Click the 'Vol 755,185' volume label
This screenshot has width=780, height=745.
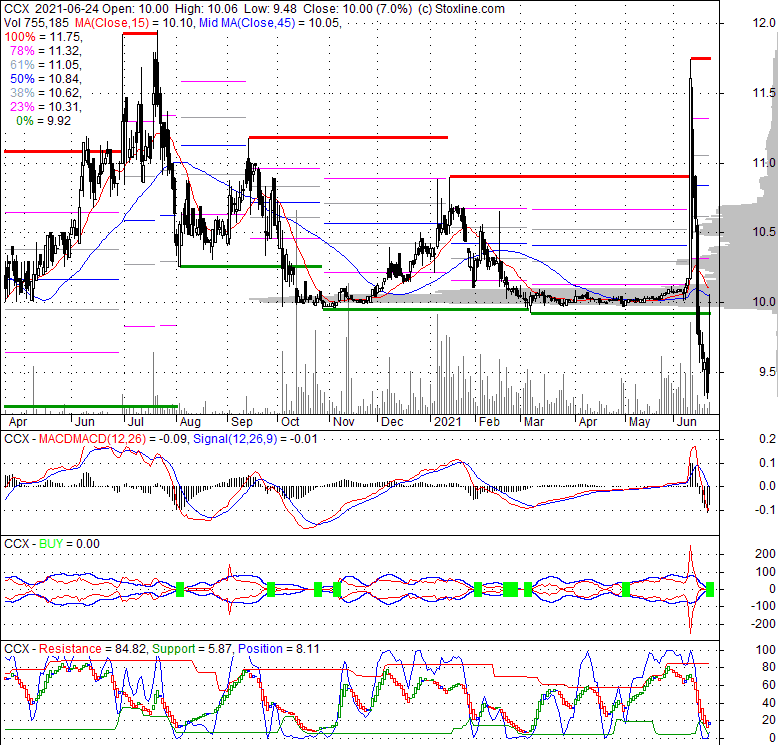(37, 23)
